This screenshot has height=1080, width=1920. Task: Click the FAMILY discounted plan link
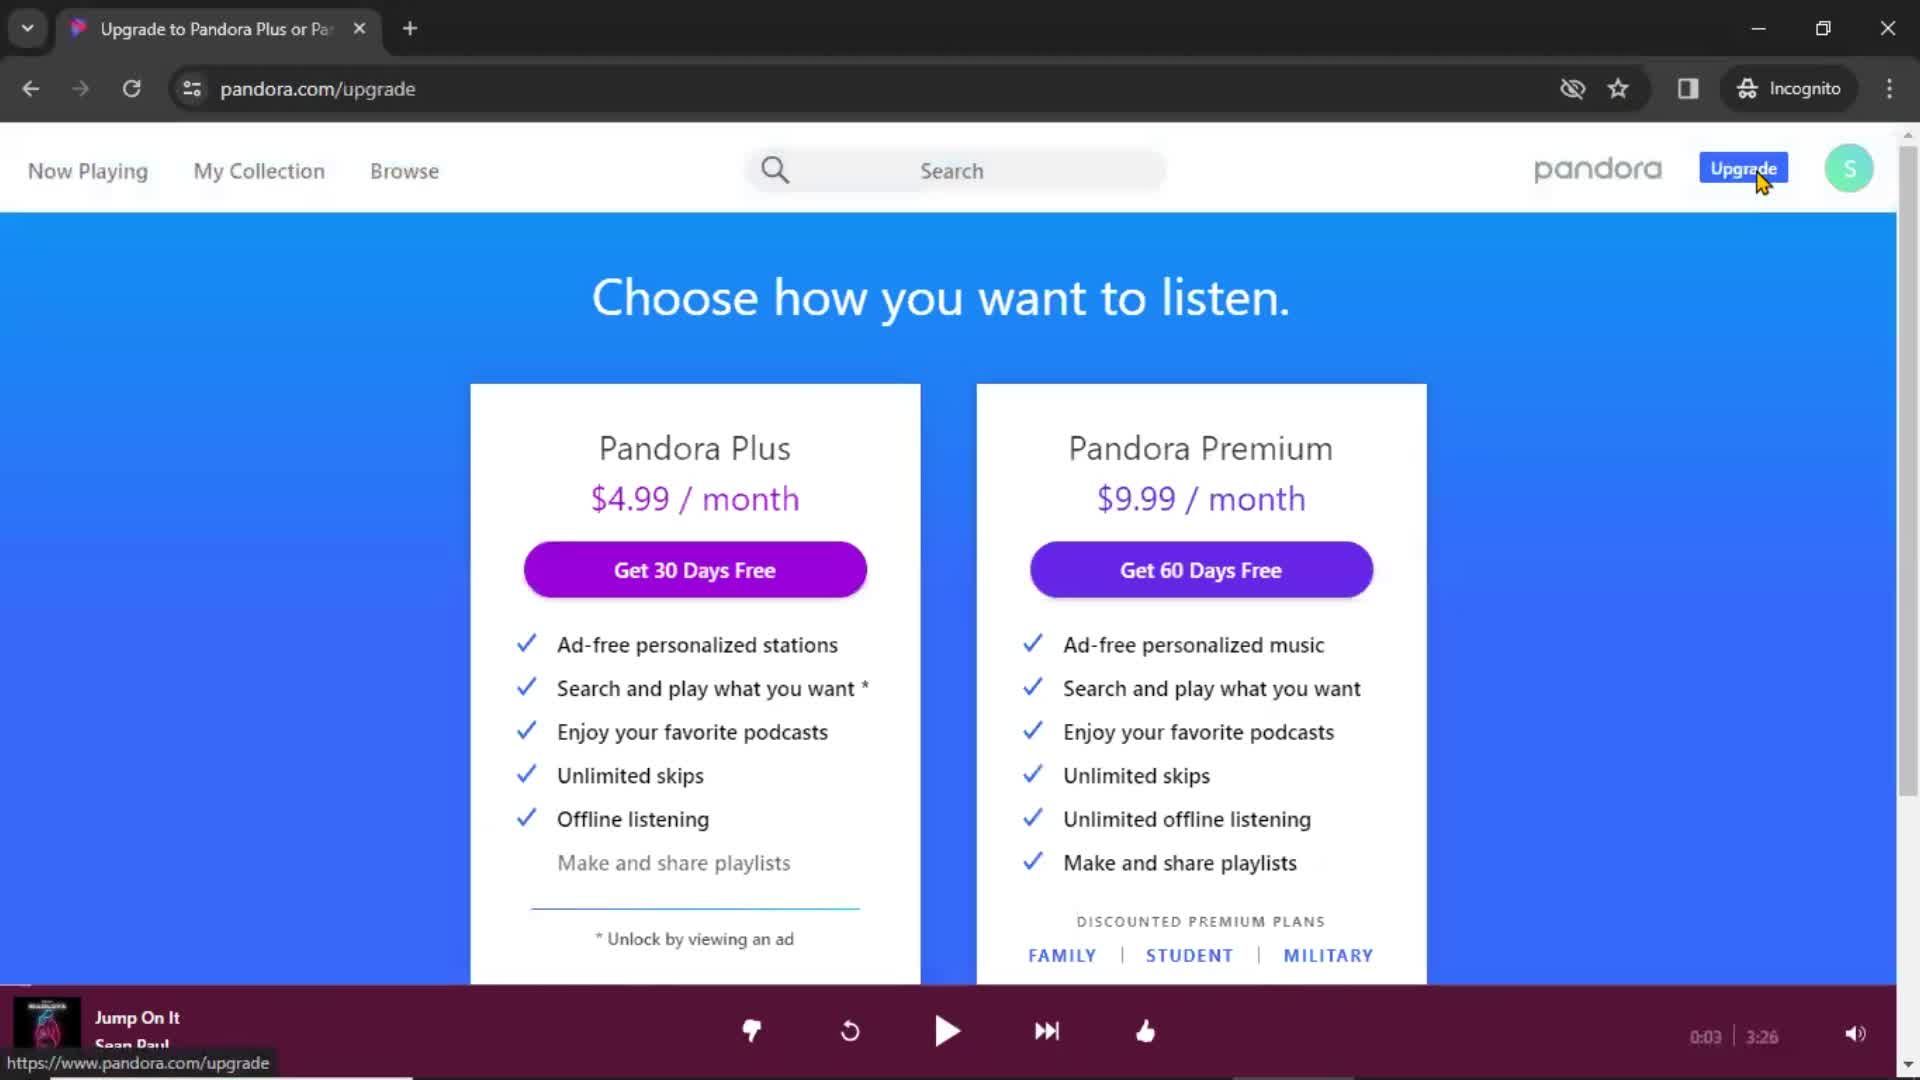point(1062,955)
